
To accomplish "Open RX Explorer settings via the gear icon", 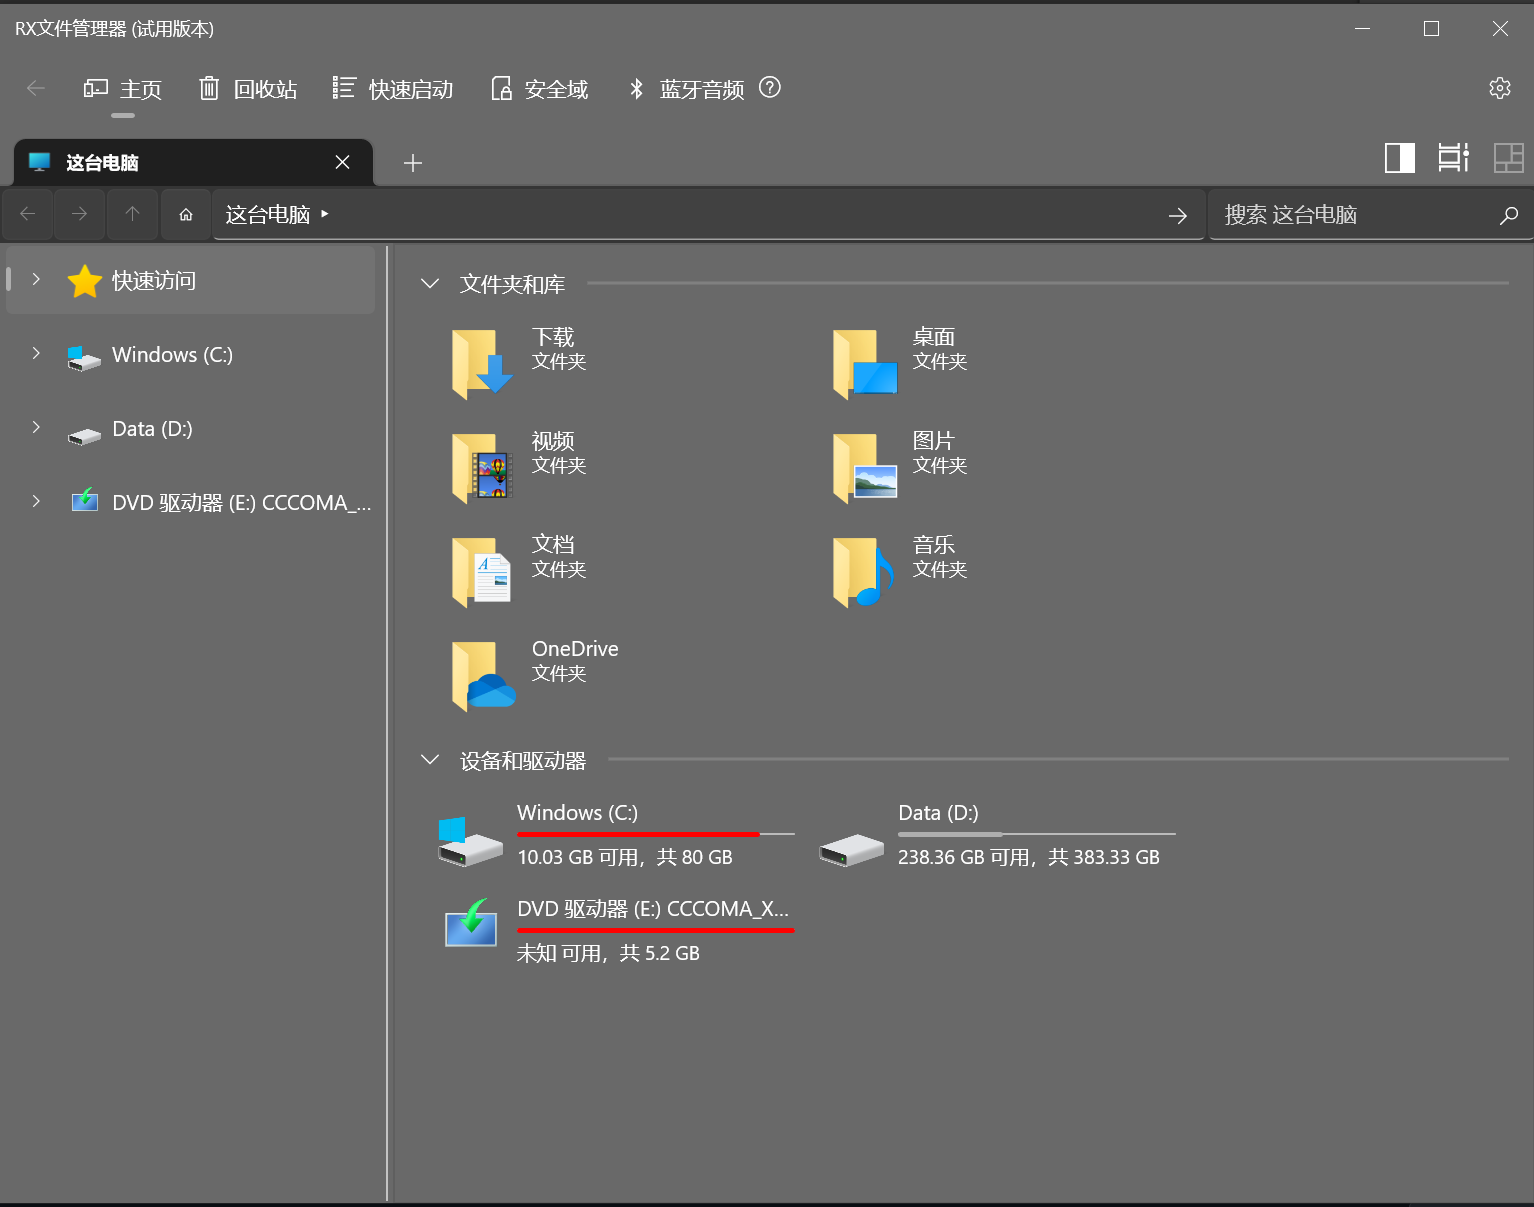I will [x=1500, y=88].
